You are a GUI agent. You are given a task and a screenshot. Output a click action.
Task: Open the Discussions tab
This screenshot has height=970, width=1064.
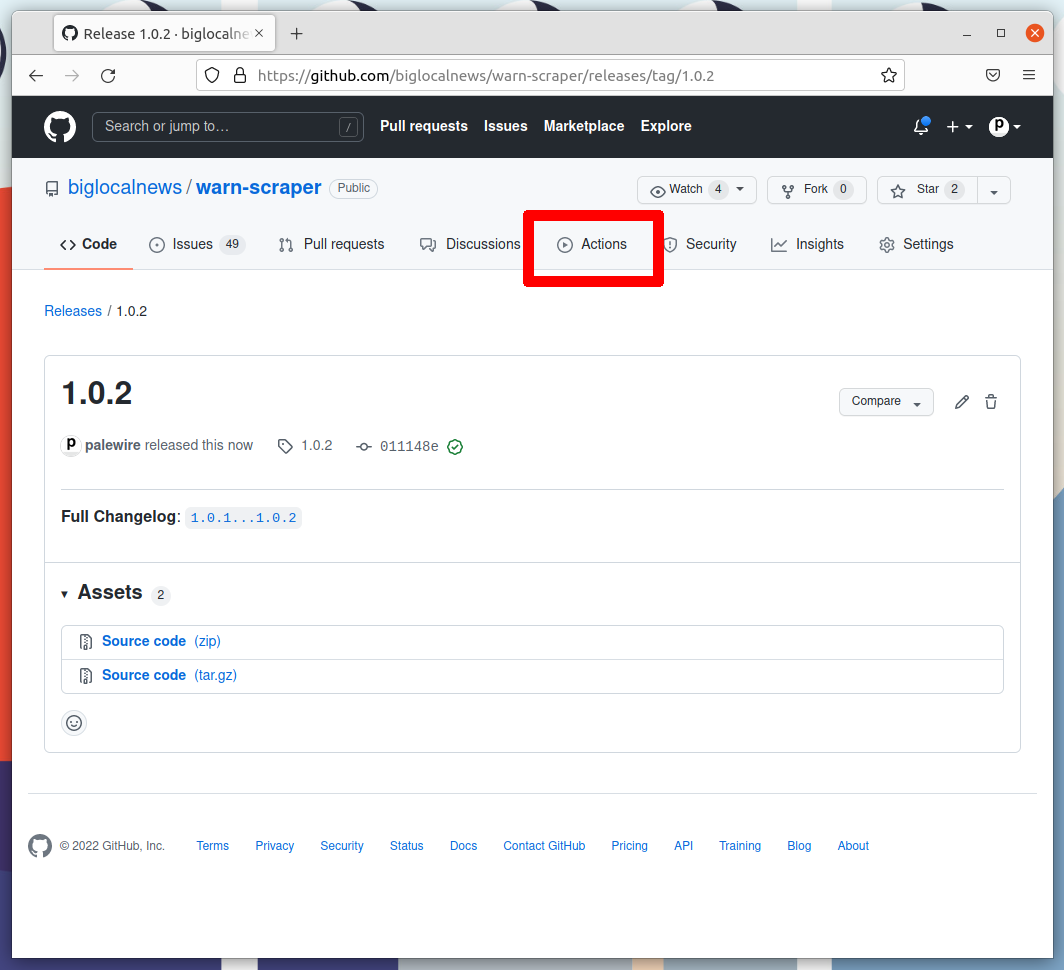[x=470, y=244]
